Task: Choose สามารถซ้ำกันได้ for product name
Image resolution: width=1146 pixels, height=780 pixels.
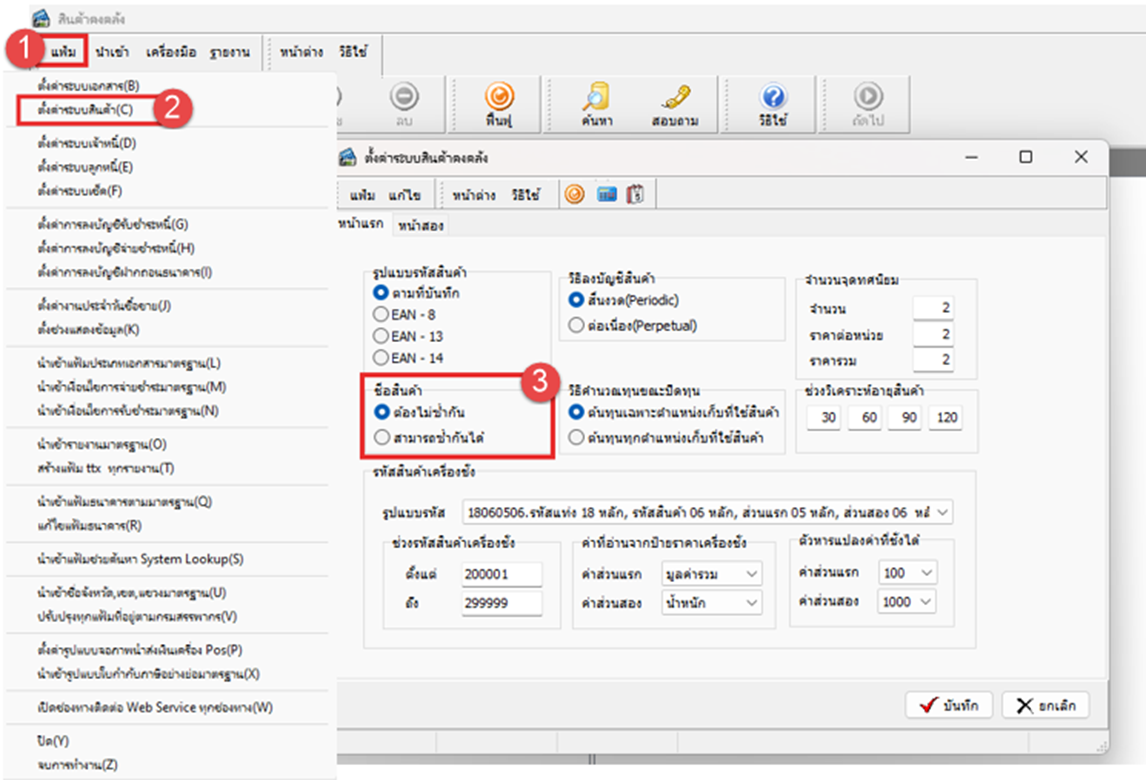Action: (381, 437)
